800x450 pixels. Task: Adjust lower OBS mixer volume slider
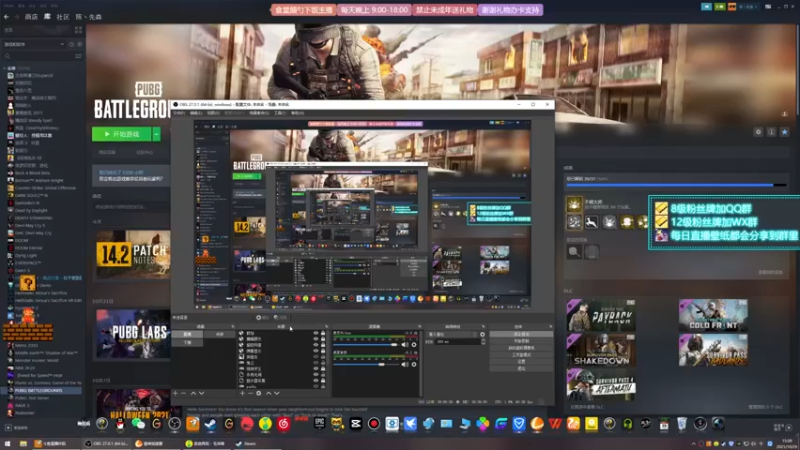click(x=366, y=364)
